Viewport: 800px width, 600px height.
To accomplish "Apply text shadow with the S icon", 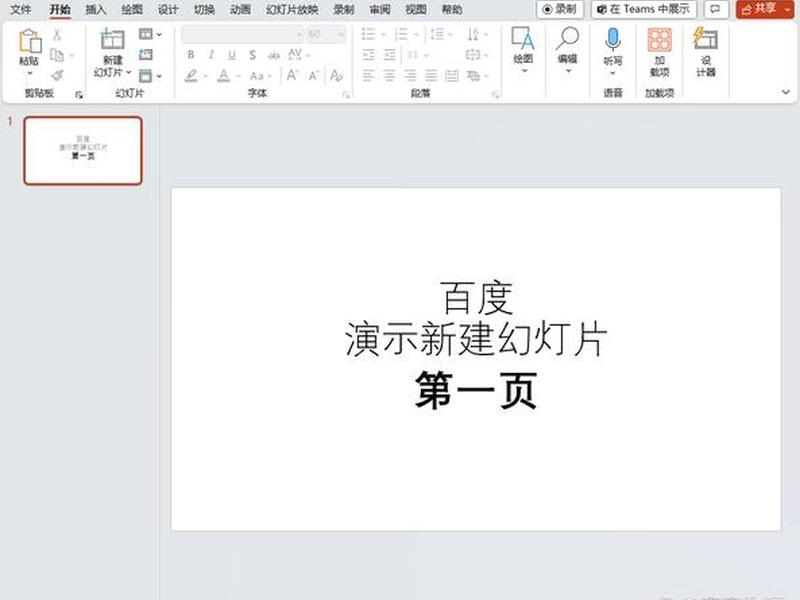I will coord(253,55).
